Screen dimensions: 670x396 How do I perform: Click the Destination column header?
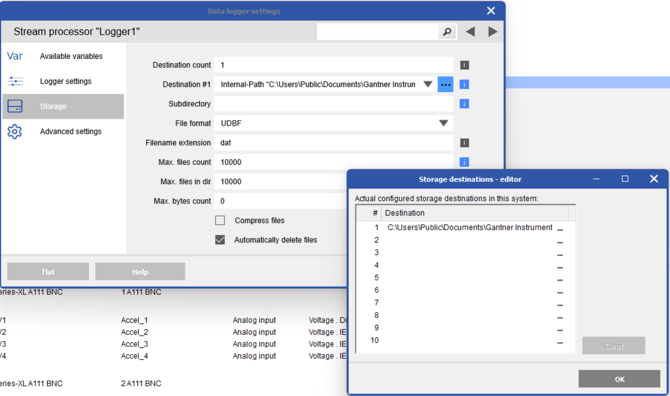475,213
